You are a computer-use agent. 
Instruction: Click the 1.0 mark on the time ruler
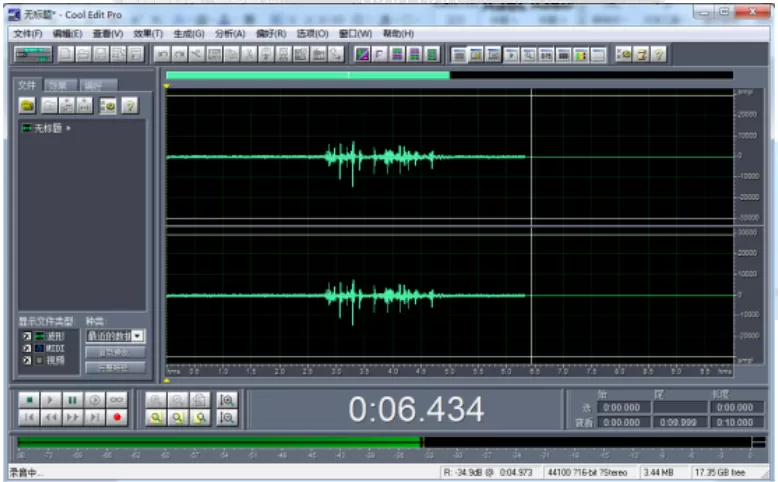coord(223,371)
